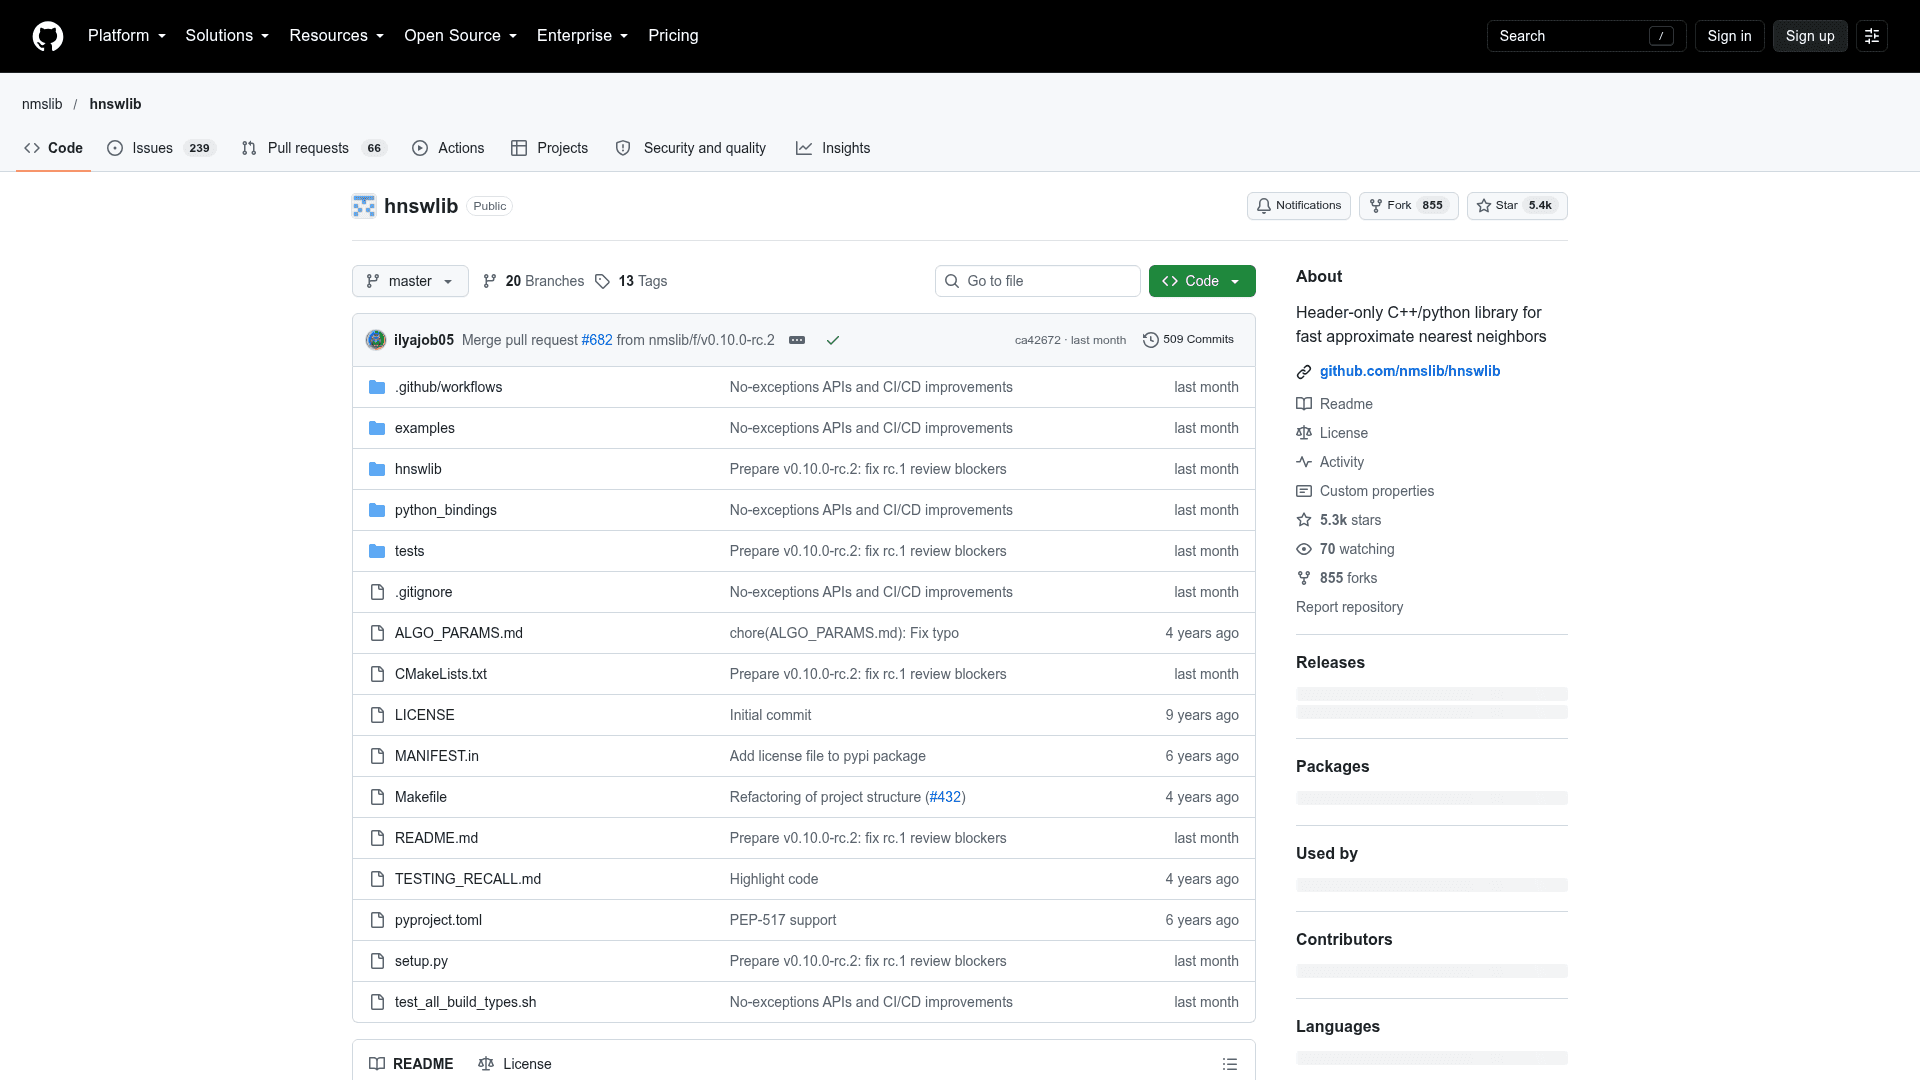Open pull request #682 link
This screenshot has width=1920, height=1080.
pos(597,340)
